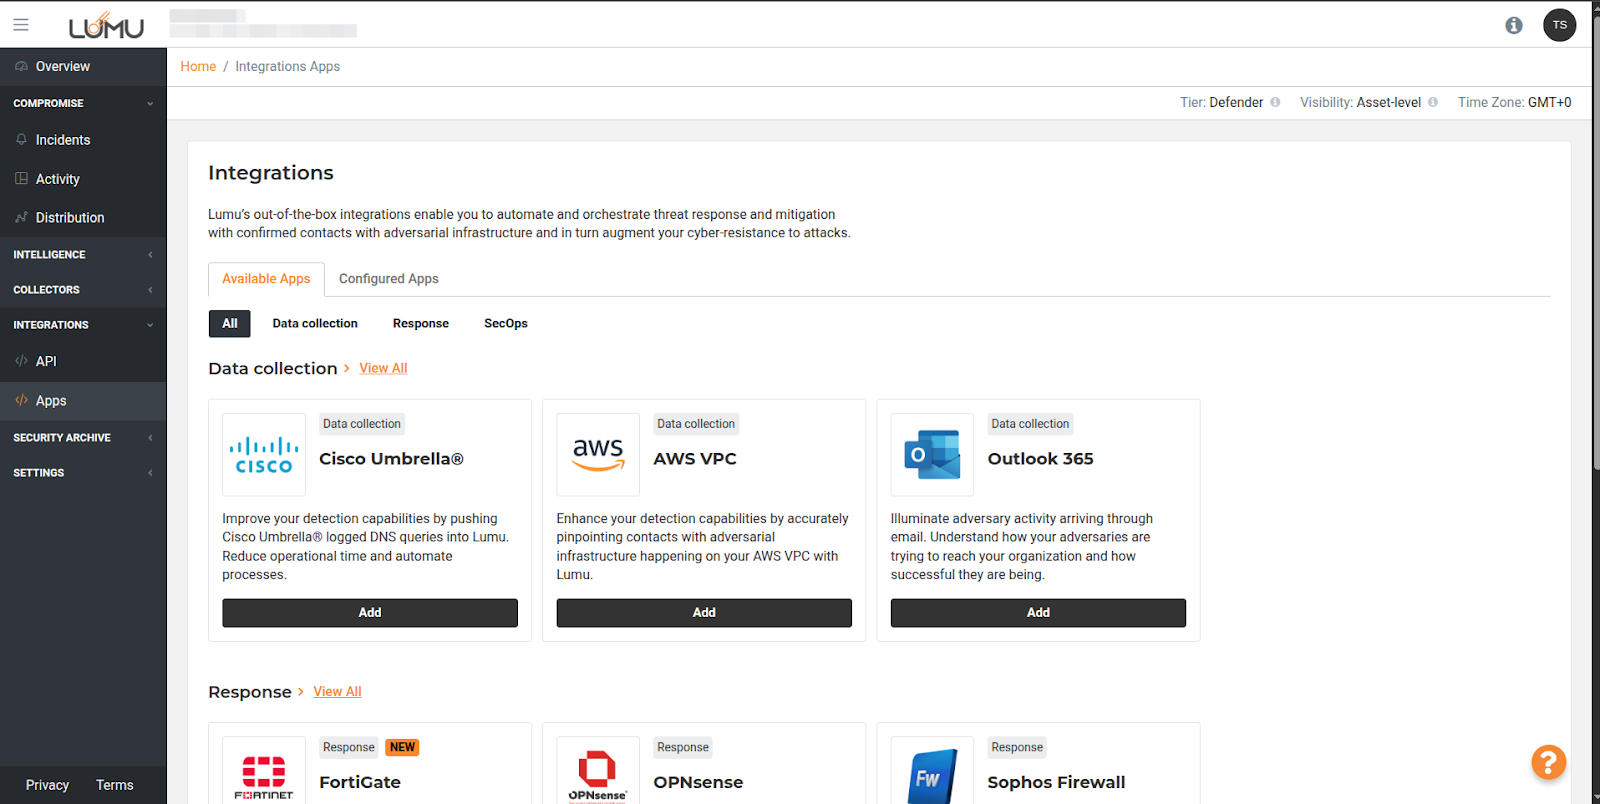Click the Outlook 365 logo

click(x=932, y=455)
